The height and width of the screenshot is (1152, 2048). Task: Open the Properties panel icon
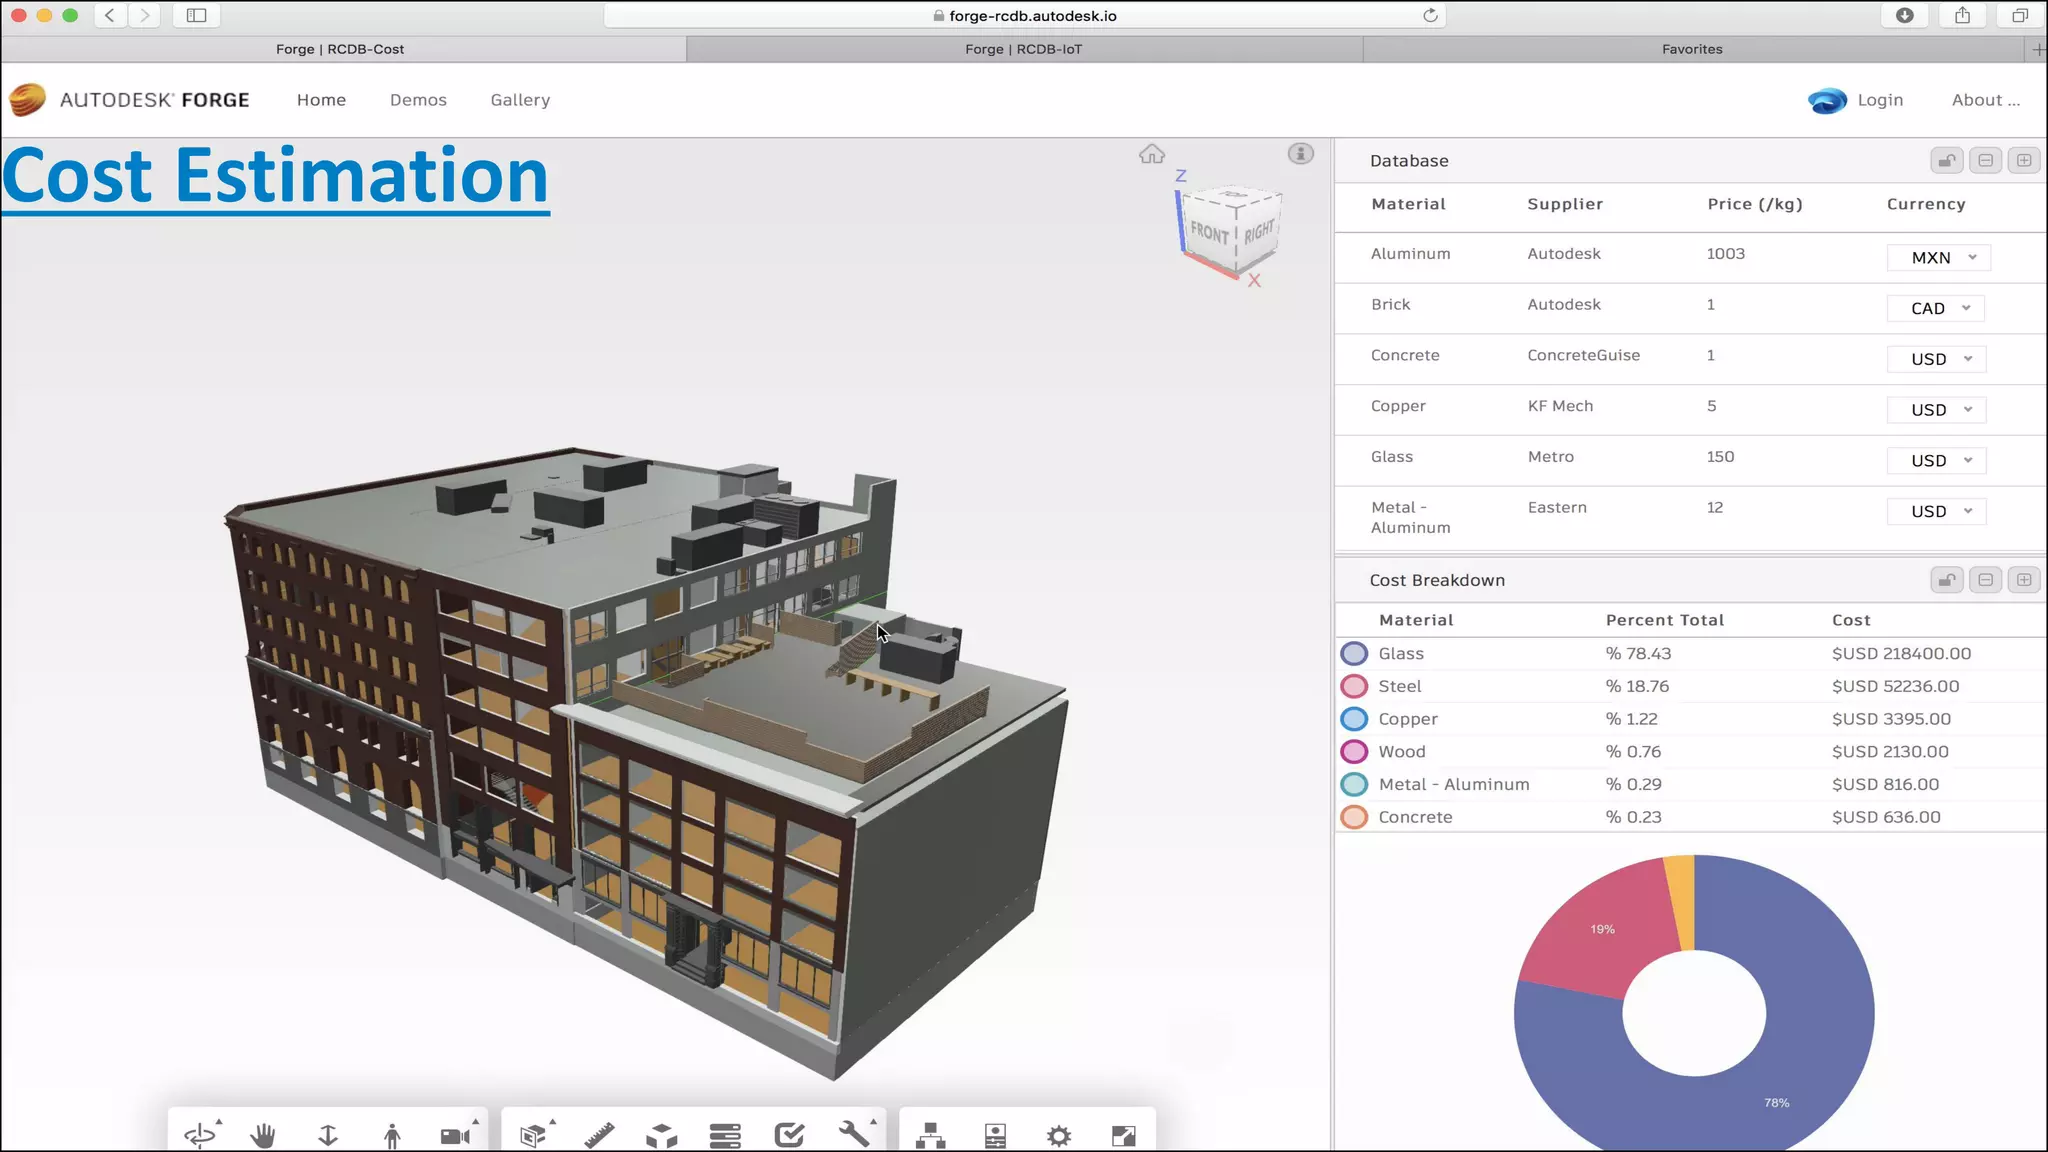click(x=995, y=1135)
